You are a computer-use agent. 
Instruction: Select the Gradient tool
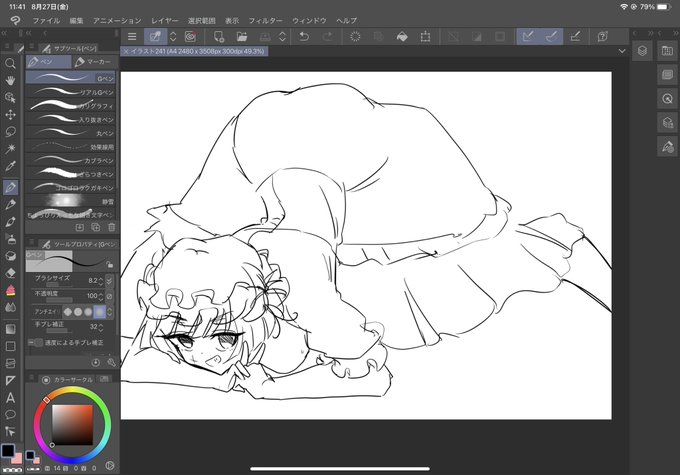(10, 329)
